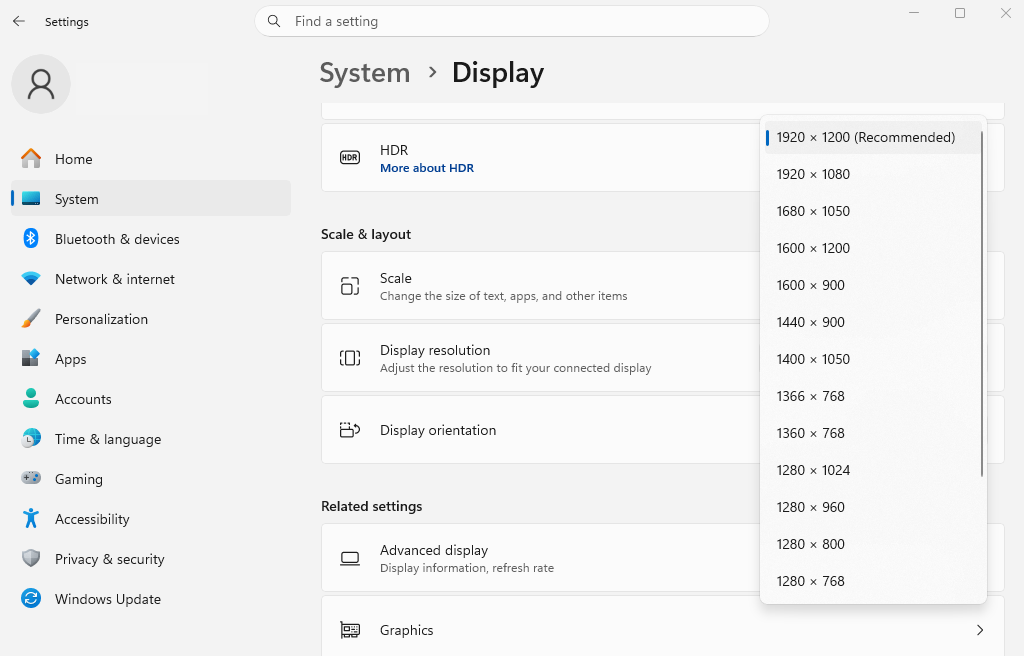Click the Graphics card icon
Image resolution: width=1024 pixels, height=656 pixels.
click(350, 630)
